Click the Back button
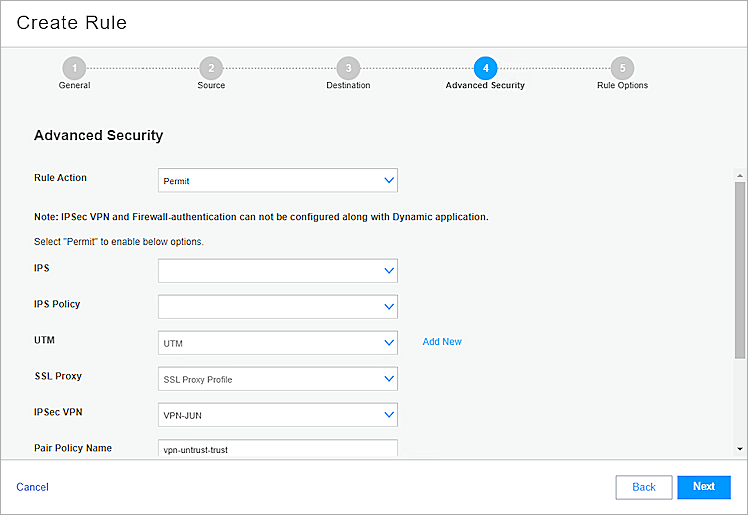Screen dimensions: 748x515 coord(644,487)
